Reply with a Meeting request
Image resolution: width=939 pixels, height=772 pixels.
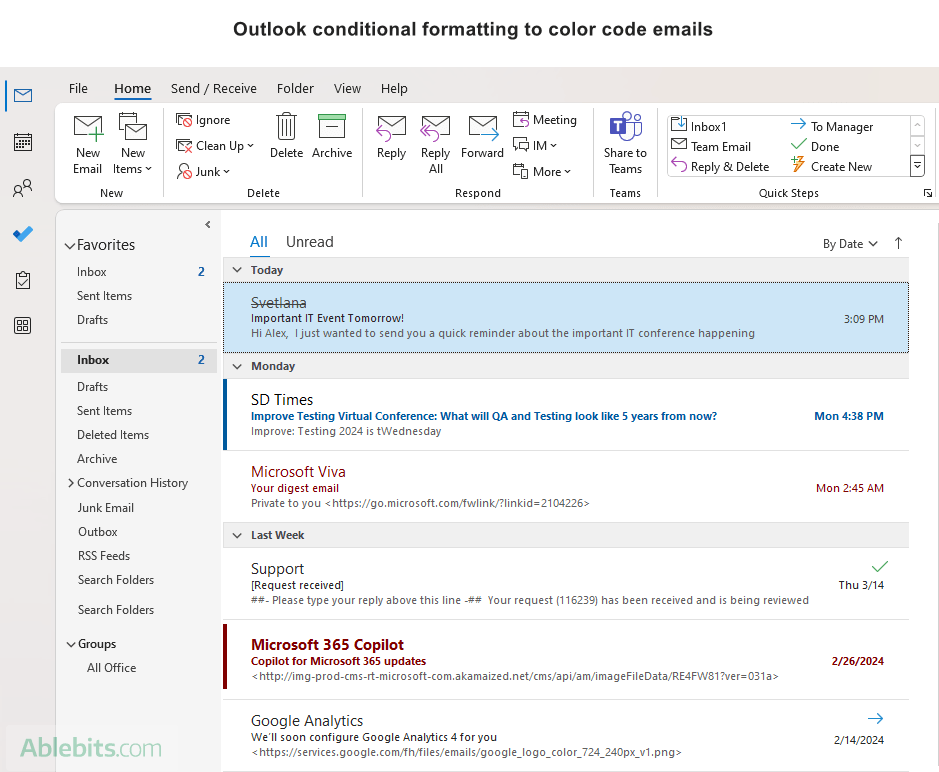click(545, 120)
